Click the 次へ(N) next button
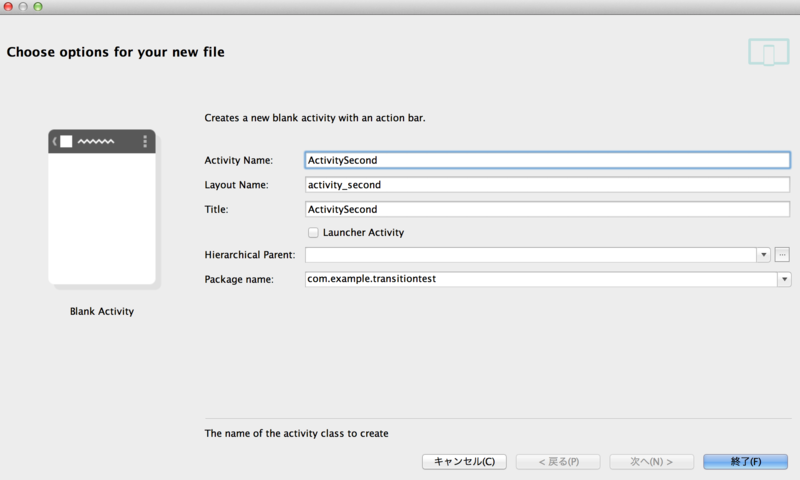Viewport: 800px width, 480px height. point(652,462)
